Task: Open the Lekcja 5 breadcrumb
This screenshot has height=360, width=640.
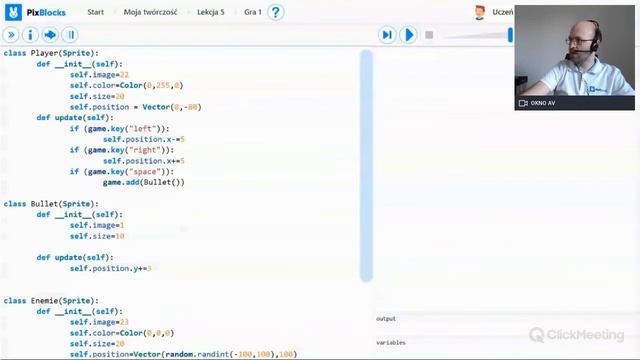Action: point(211,12)
